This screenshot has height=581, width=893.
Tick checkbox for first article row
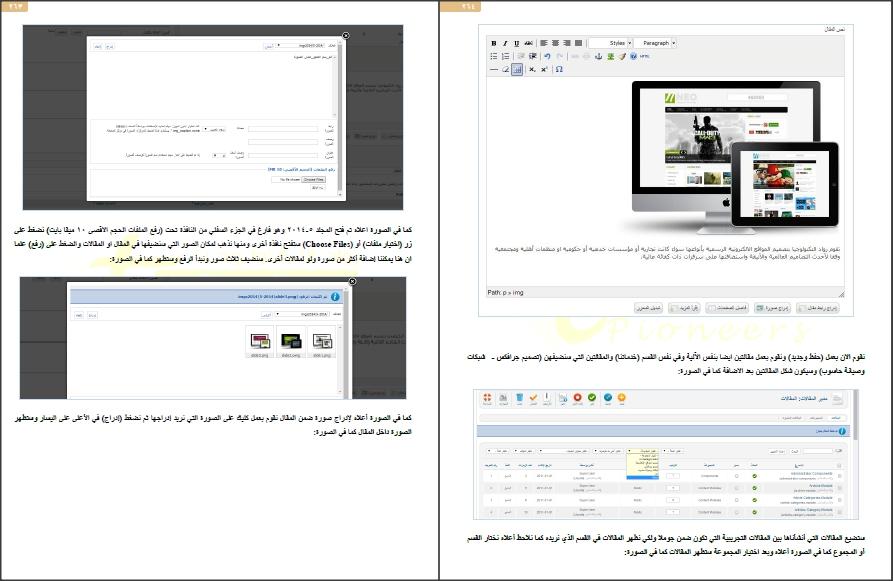(838, 477)
